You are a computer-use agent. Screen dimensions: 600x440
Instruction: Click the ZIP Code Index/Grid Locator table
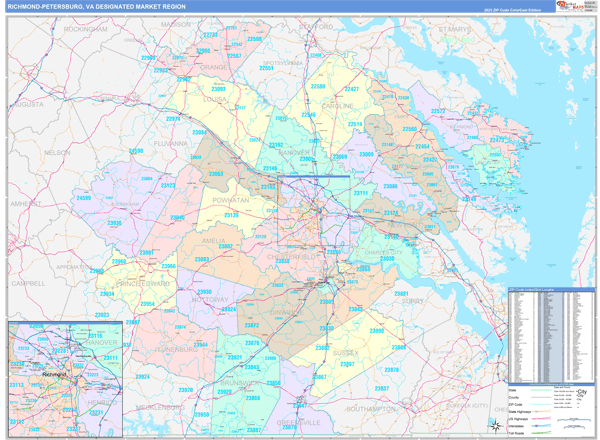(551, 336)
